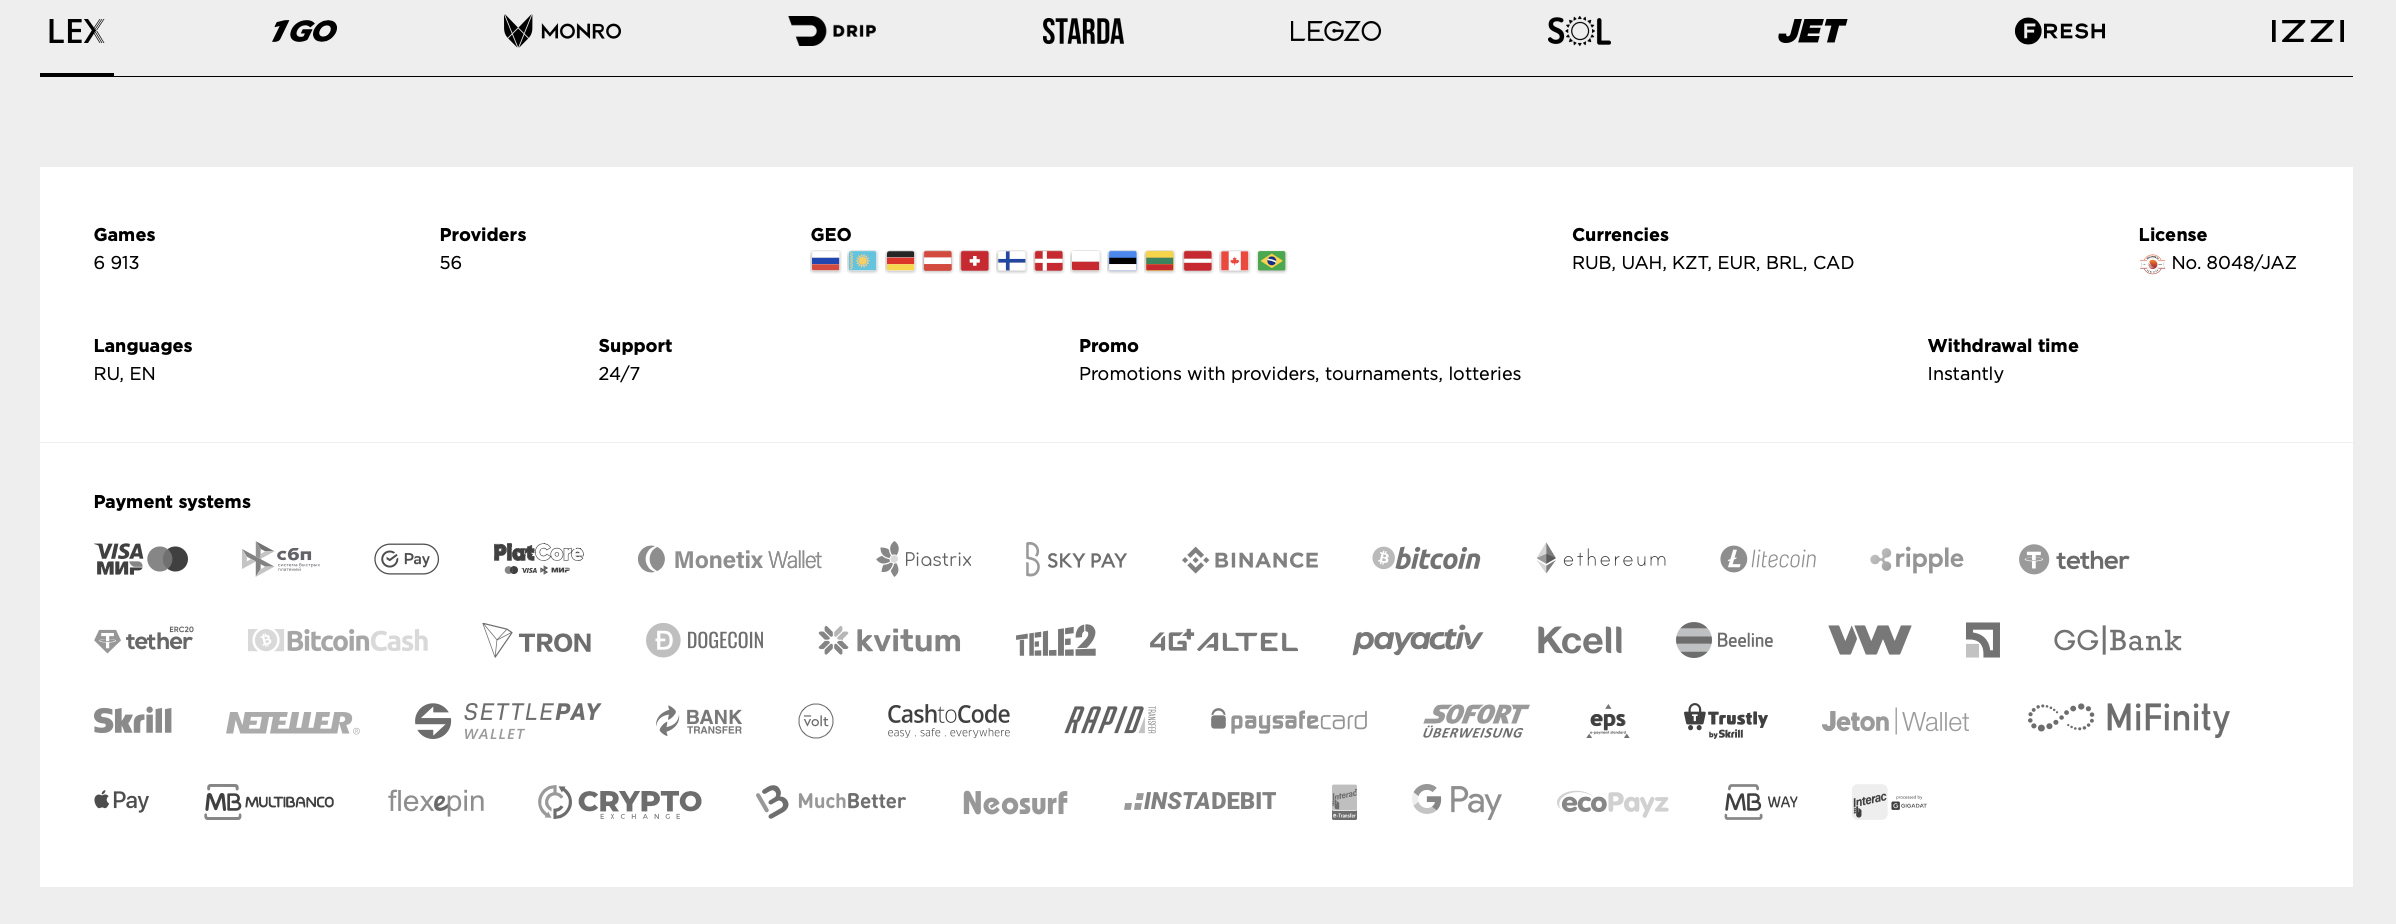Open the MONRO brand tab
This screenshot has height=924, width=2396.
tap(562, 31)
